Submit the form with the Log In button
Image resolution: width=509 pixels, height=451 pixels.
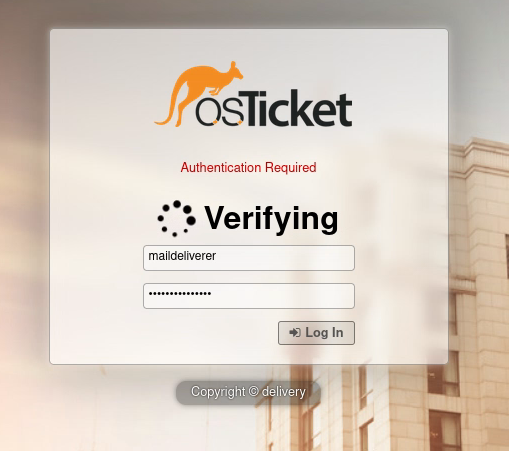click(316, 333)
